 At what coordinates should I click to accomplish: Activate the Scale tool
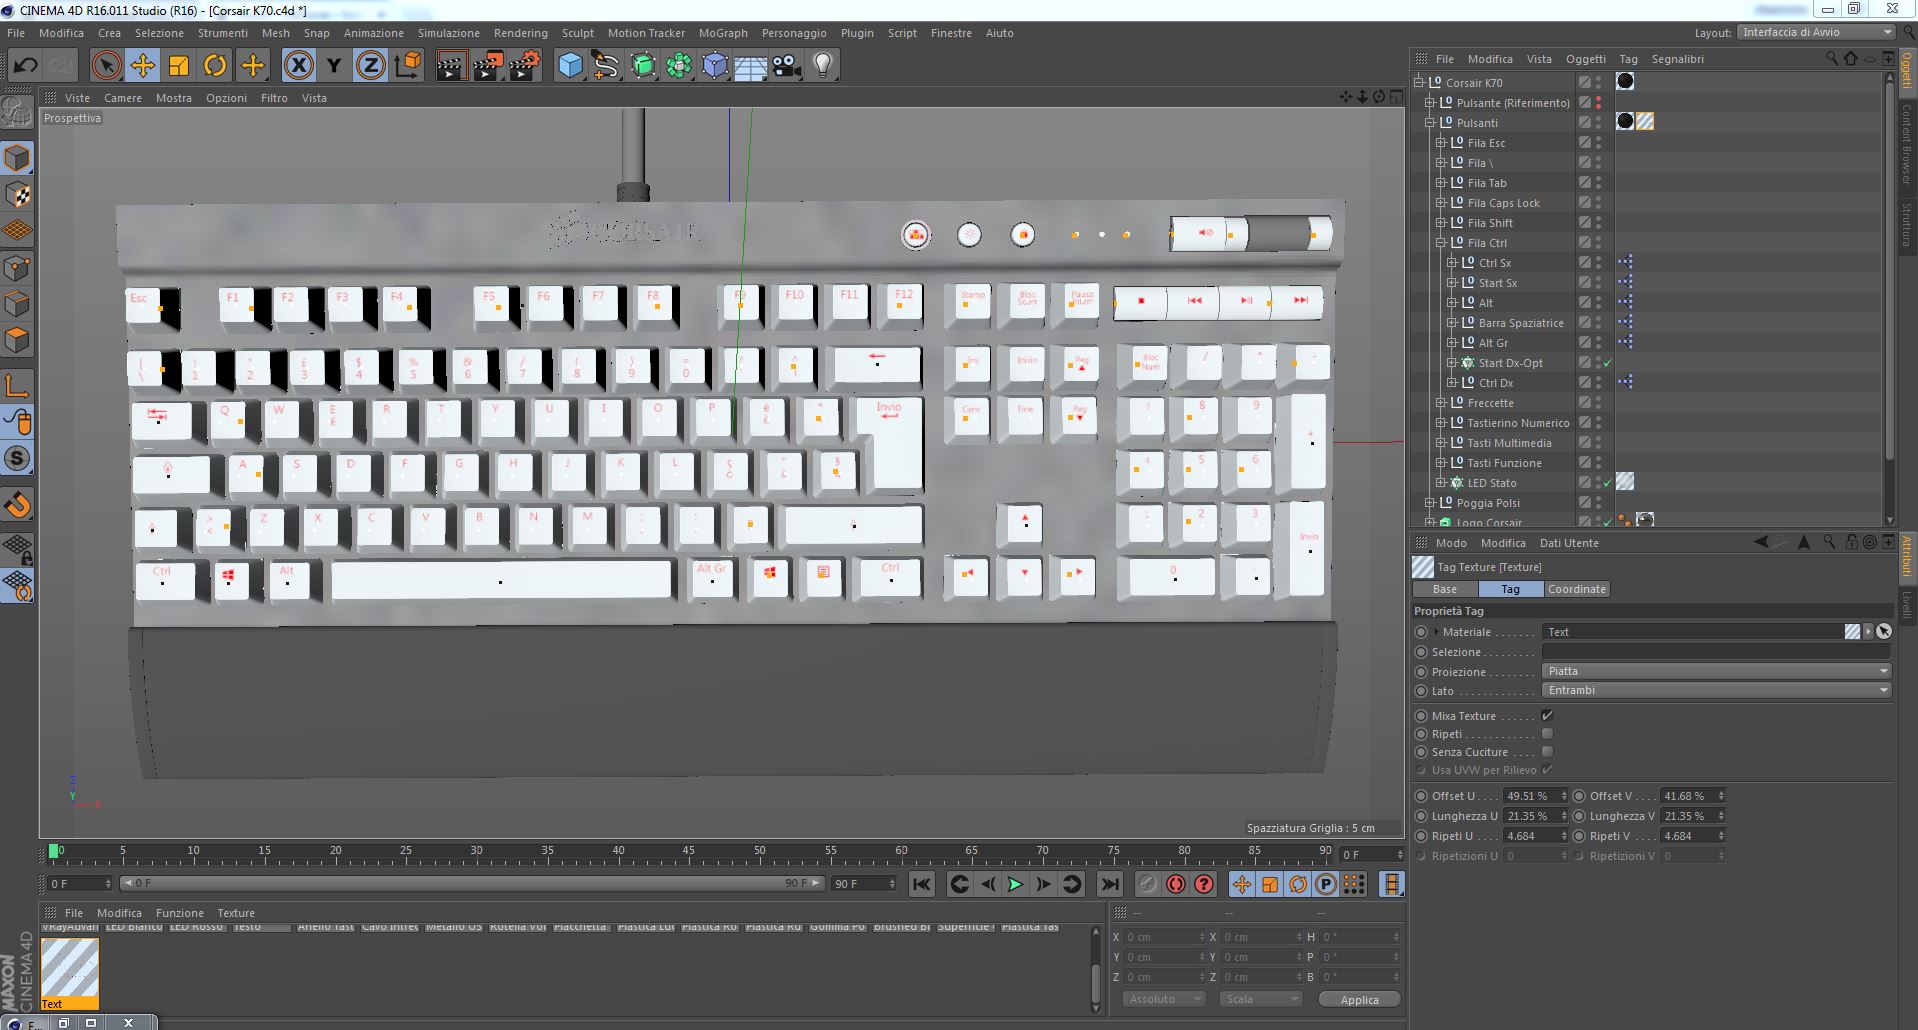tap(179, 66)
